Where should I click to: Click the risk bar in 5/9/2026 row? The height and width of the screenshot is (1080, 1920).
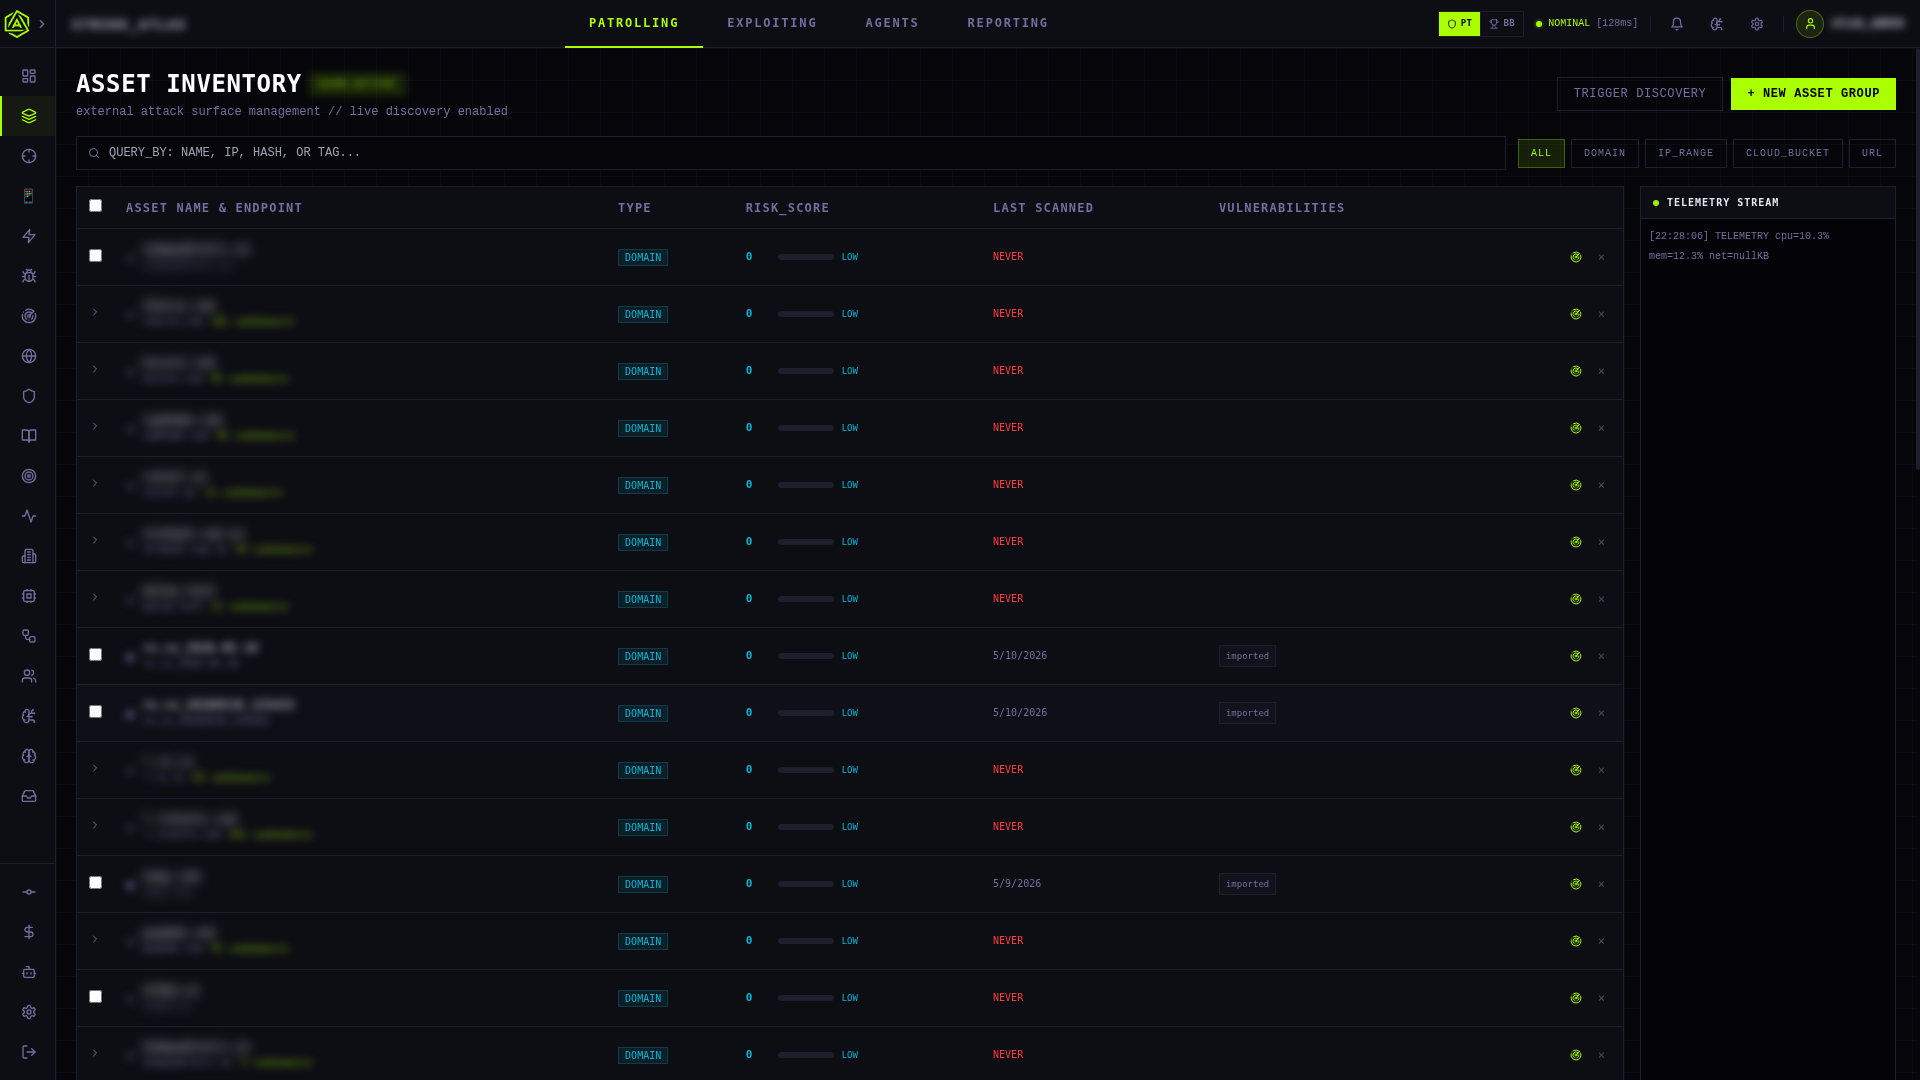[806, 884]
